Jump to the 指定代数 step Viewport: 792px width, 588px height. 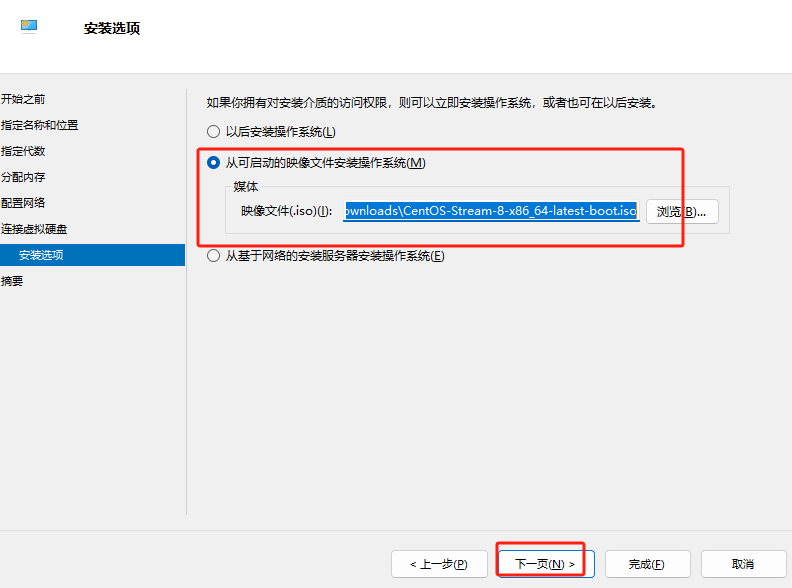click(23, 151)
